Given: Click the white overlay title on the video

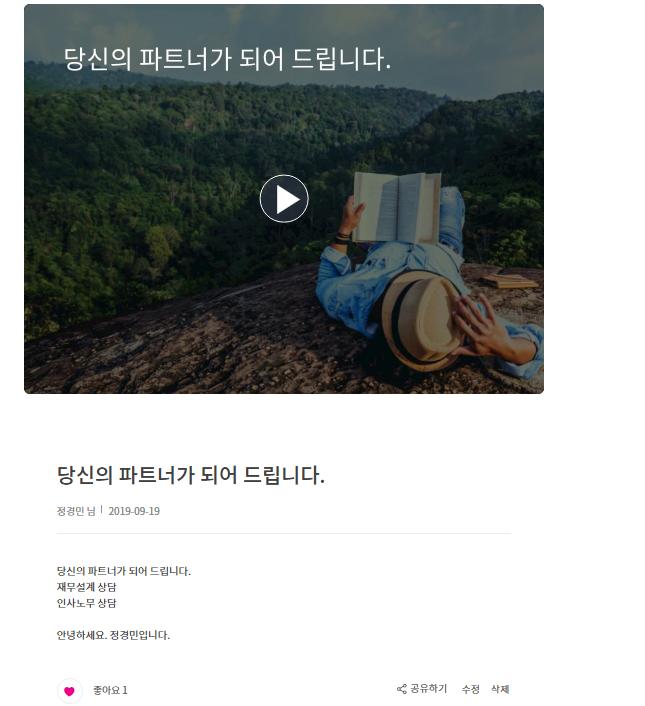Looking at the screenshot, I should pyautogui.click(x=227, y=59).
